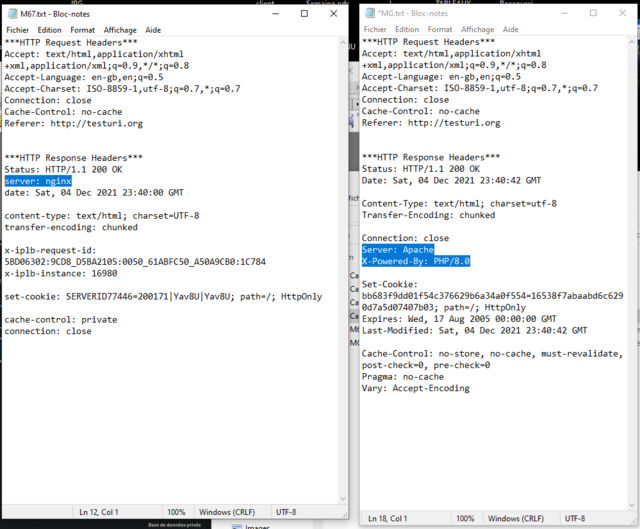The image size is (640, 529).
Task: Click 'Ln 12, Col 1' in M67.txt status bar
Action: tap(99, 512)
